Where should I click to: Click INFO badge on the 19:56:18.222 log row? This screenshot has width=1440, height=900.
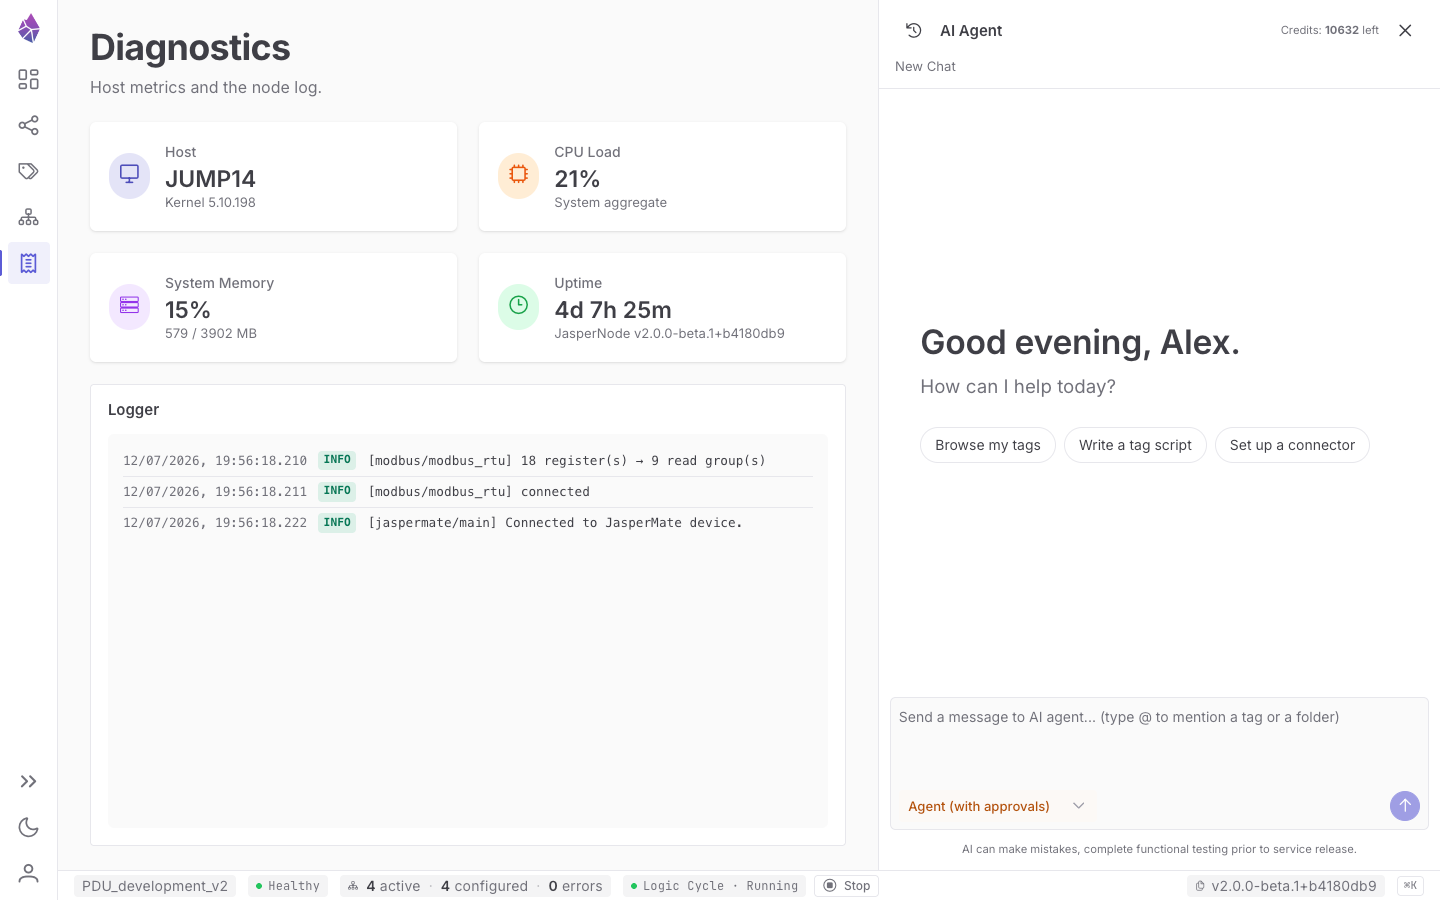coord(337,523)
